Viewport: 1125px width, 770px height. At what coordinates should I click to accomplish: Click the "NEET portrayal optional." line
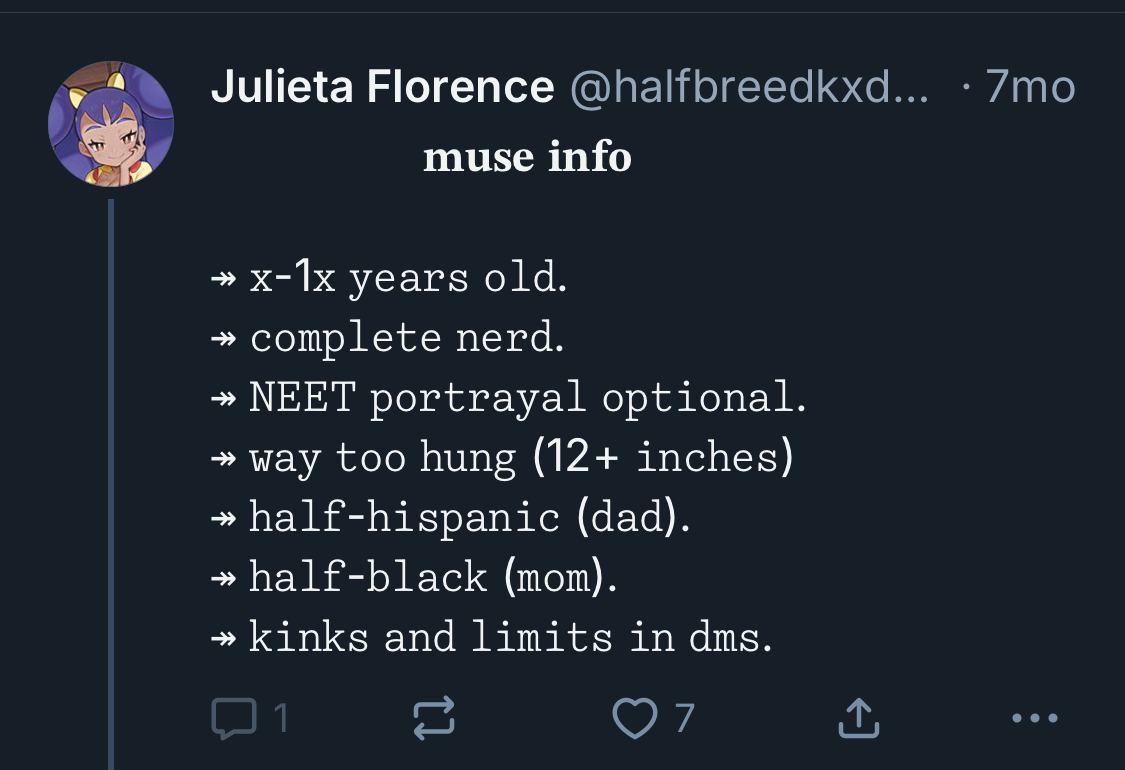pyautogui.click(x=526, y=398)
